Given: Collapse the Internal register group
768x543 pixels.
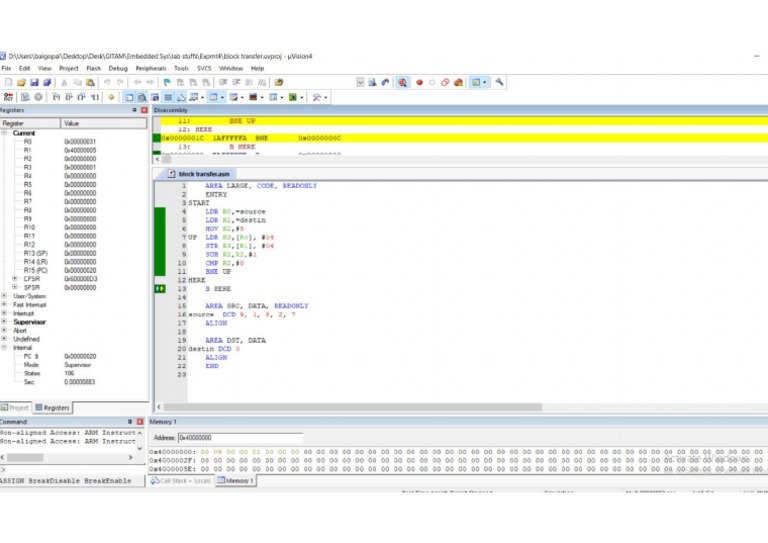Looking at the screenshot, I should point(5,347).
